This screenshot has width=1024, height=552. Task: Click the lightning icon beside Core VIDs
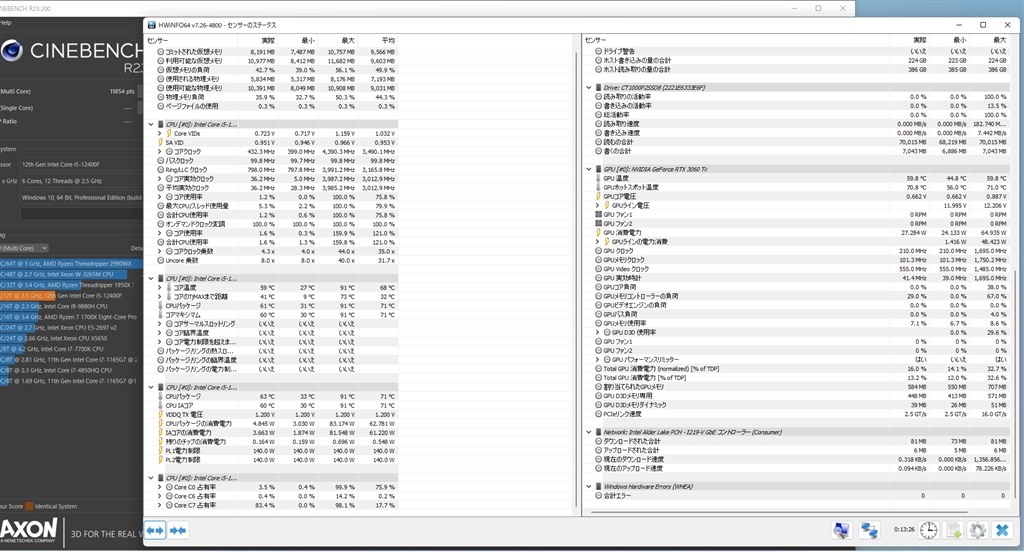168,133
